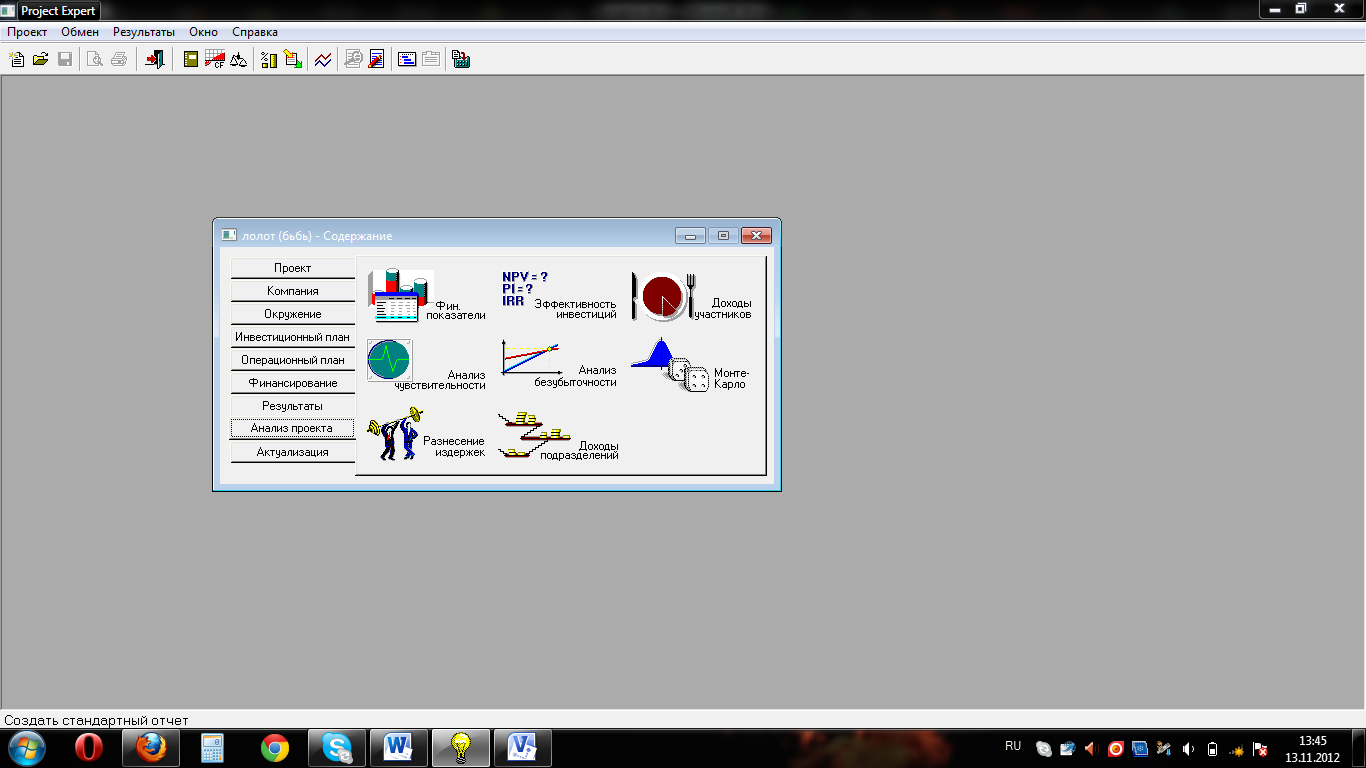1366x768 pixels.
Task: Open the Проект menu
Action: click(27, 32)
